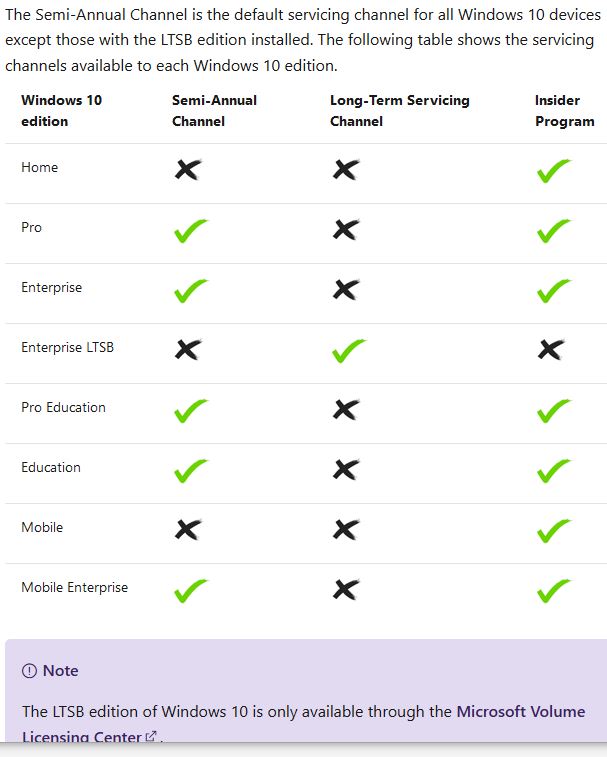Click the Home Insider Program green checkmark
Viewport: 607px width, 757px height.
[553, 171]
